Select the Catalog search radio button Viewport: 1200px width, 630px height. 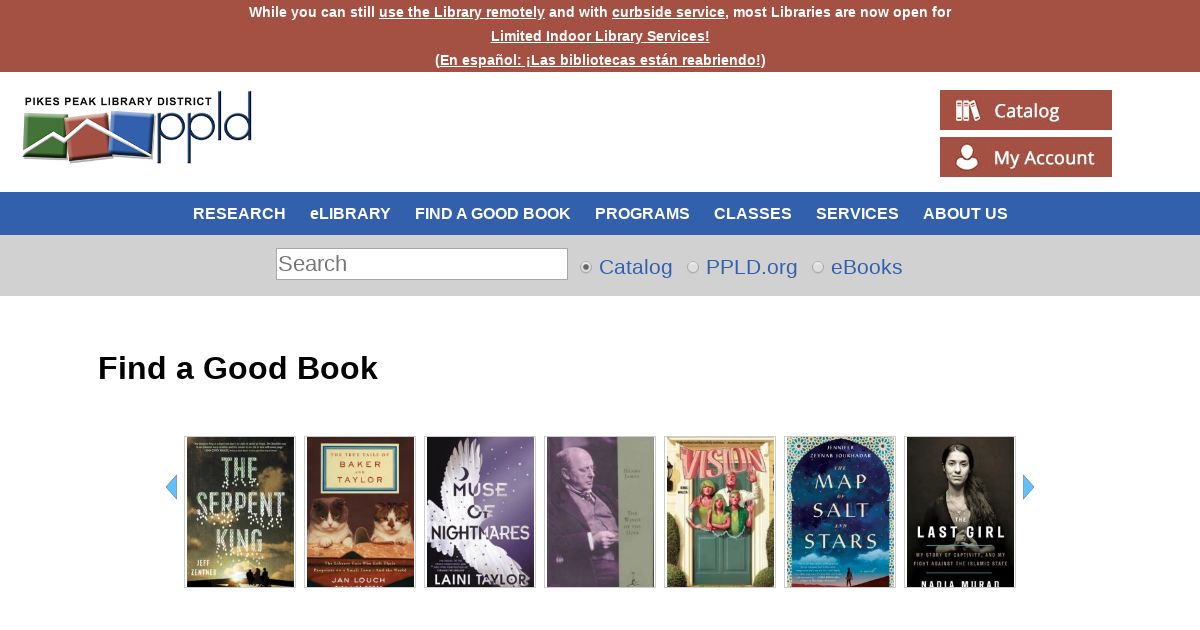tap(586, 267)
